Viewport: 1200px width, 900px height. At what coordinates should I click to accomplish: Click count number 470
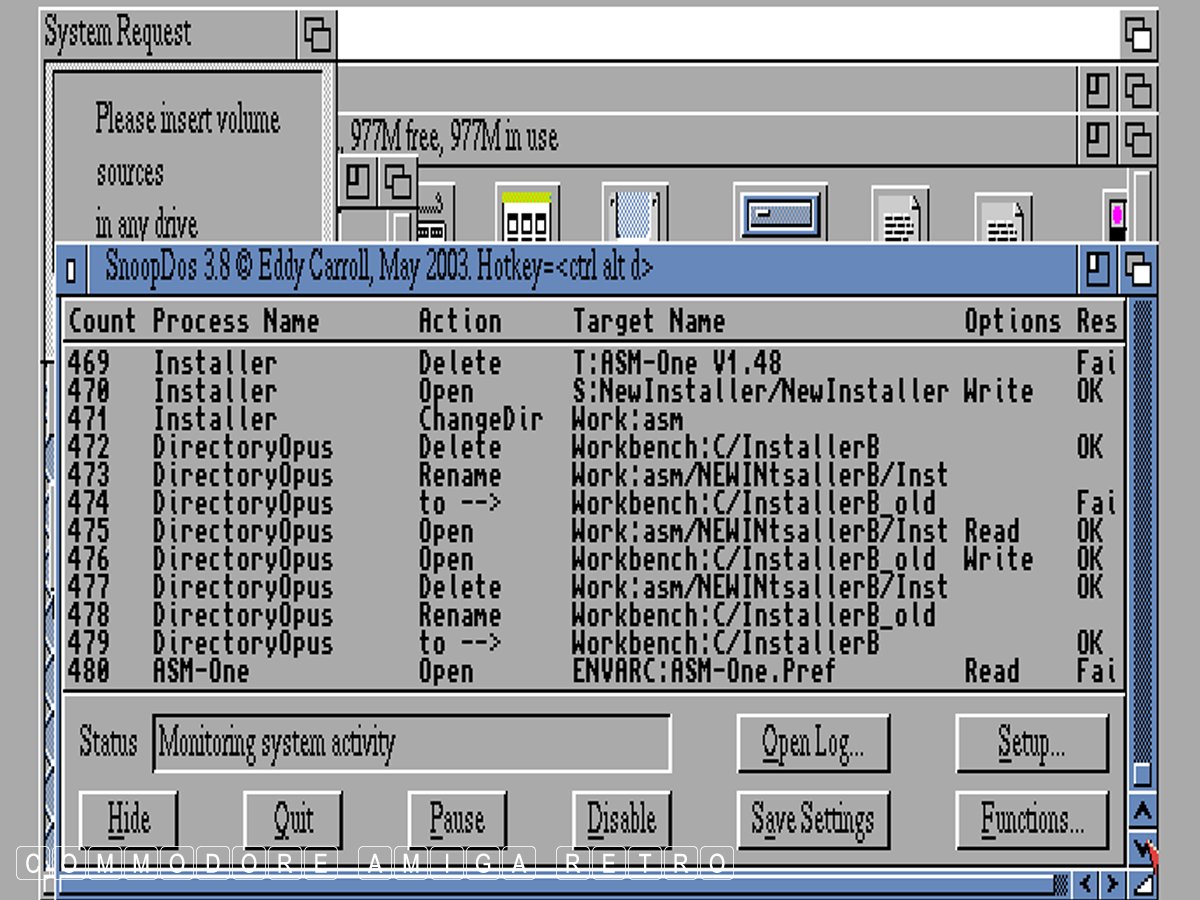pyautogui.click(x=89, y=391)
